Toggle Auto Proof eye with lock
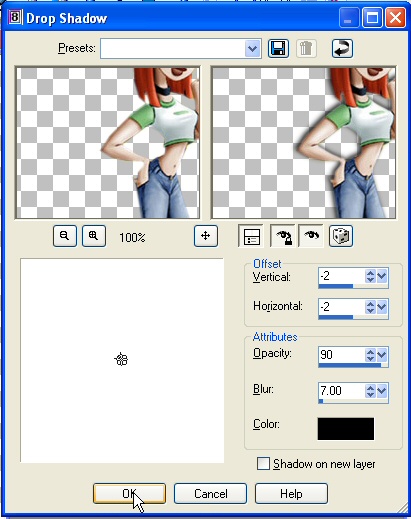The image size is (411, 519). click(x=282, y=236)
